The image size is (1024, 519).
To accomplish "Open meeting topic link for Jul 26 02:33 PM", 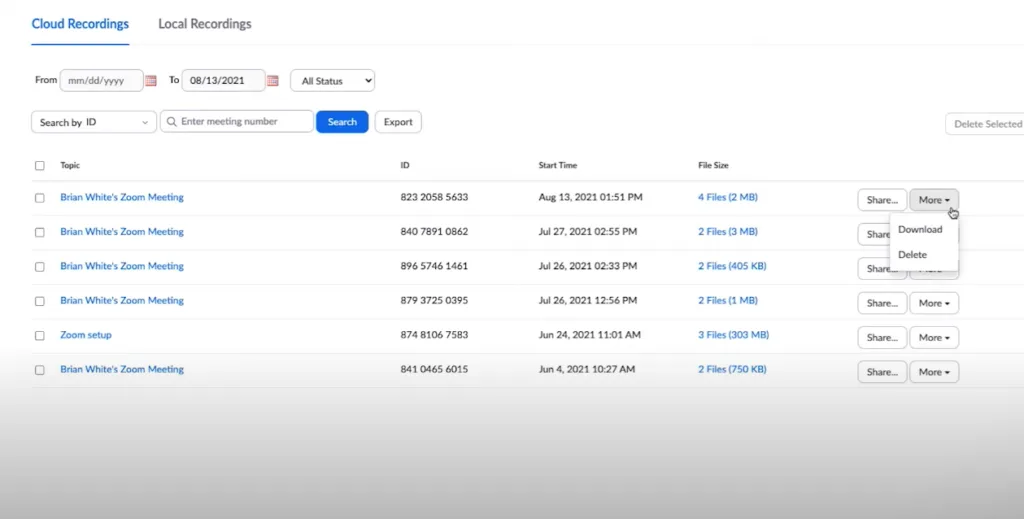I will pos(121,266).
